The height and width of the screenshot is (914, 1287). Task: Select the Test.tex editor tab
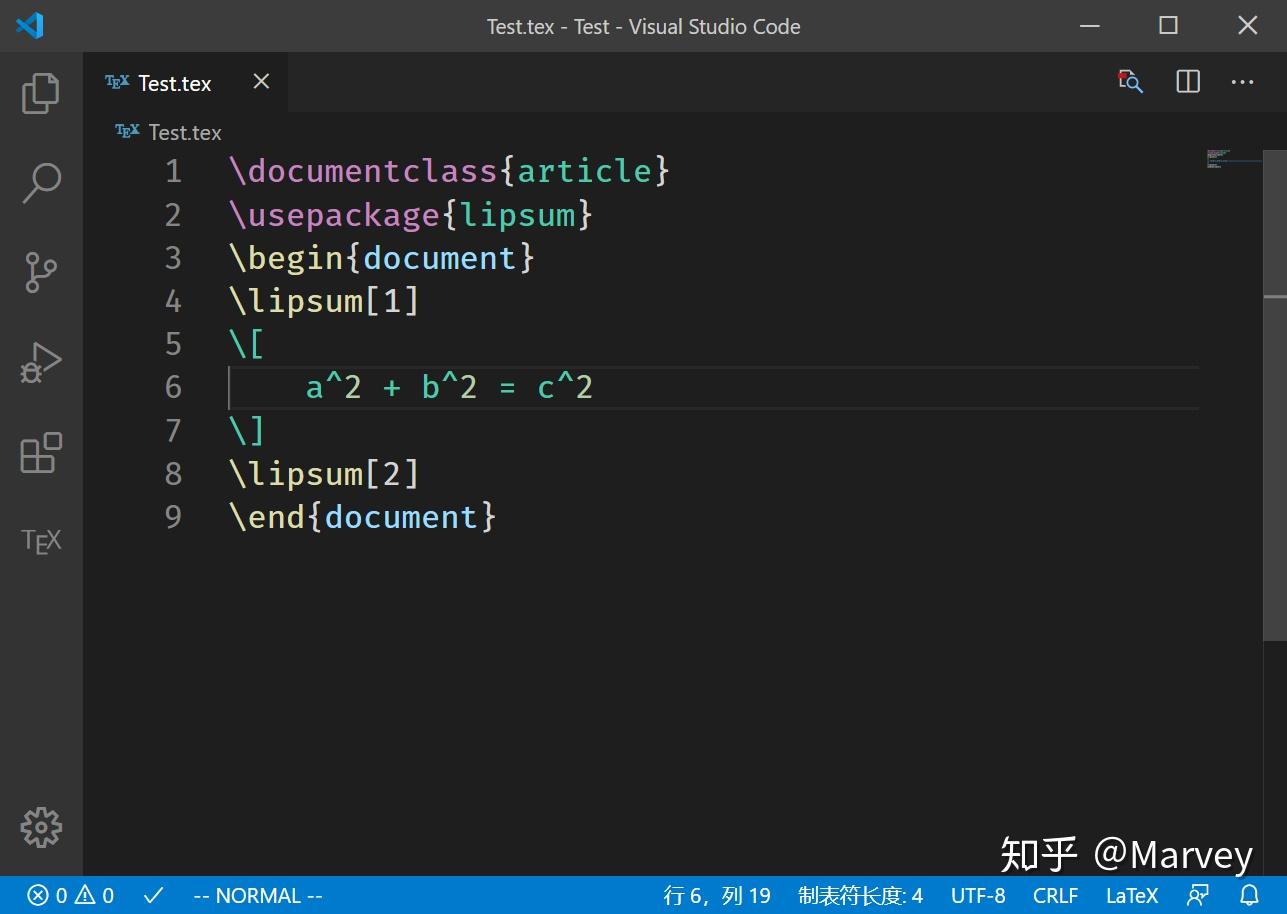pyautogui.click(x=173, y=82)
